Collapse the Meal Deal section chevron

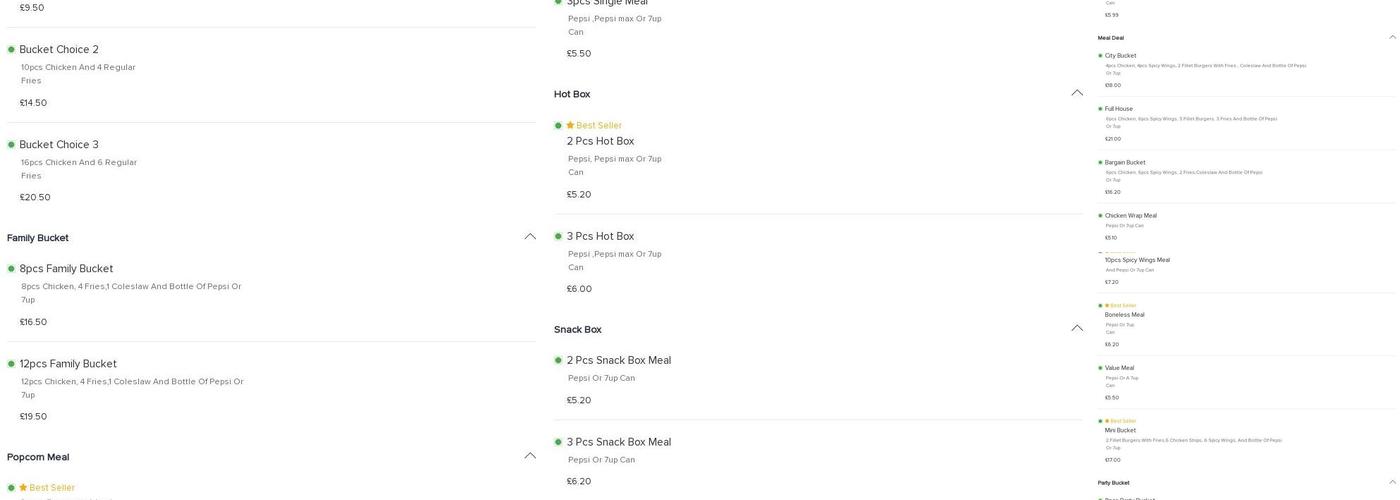(x=1392, y=38)
